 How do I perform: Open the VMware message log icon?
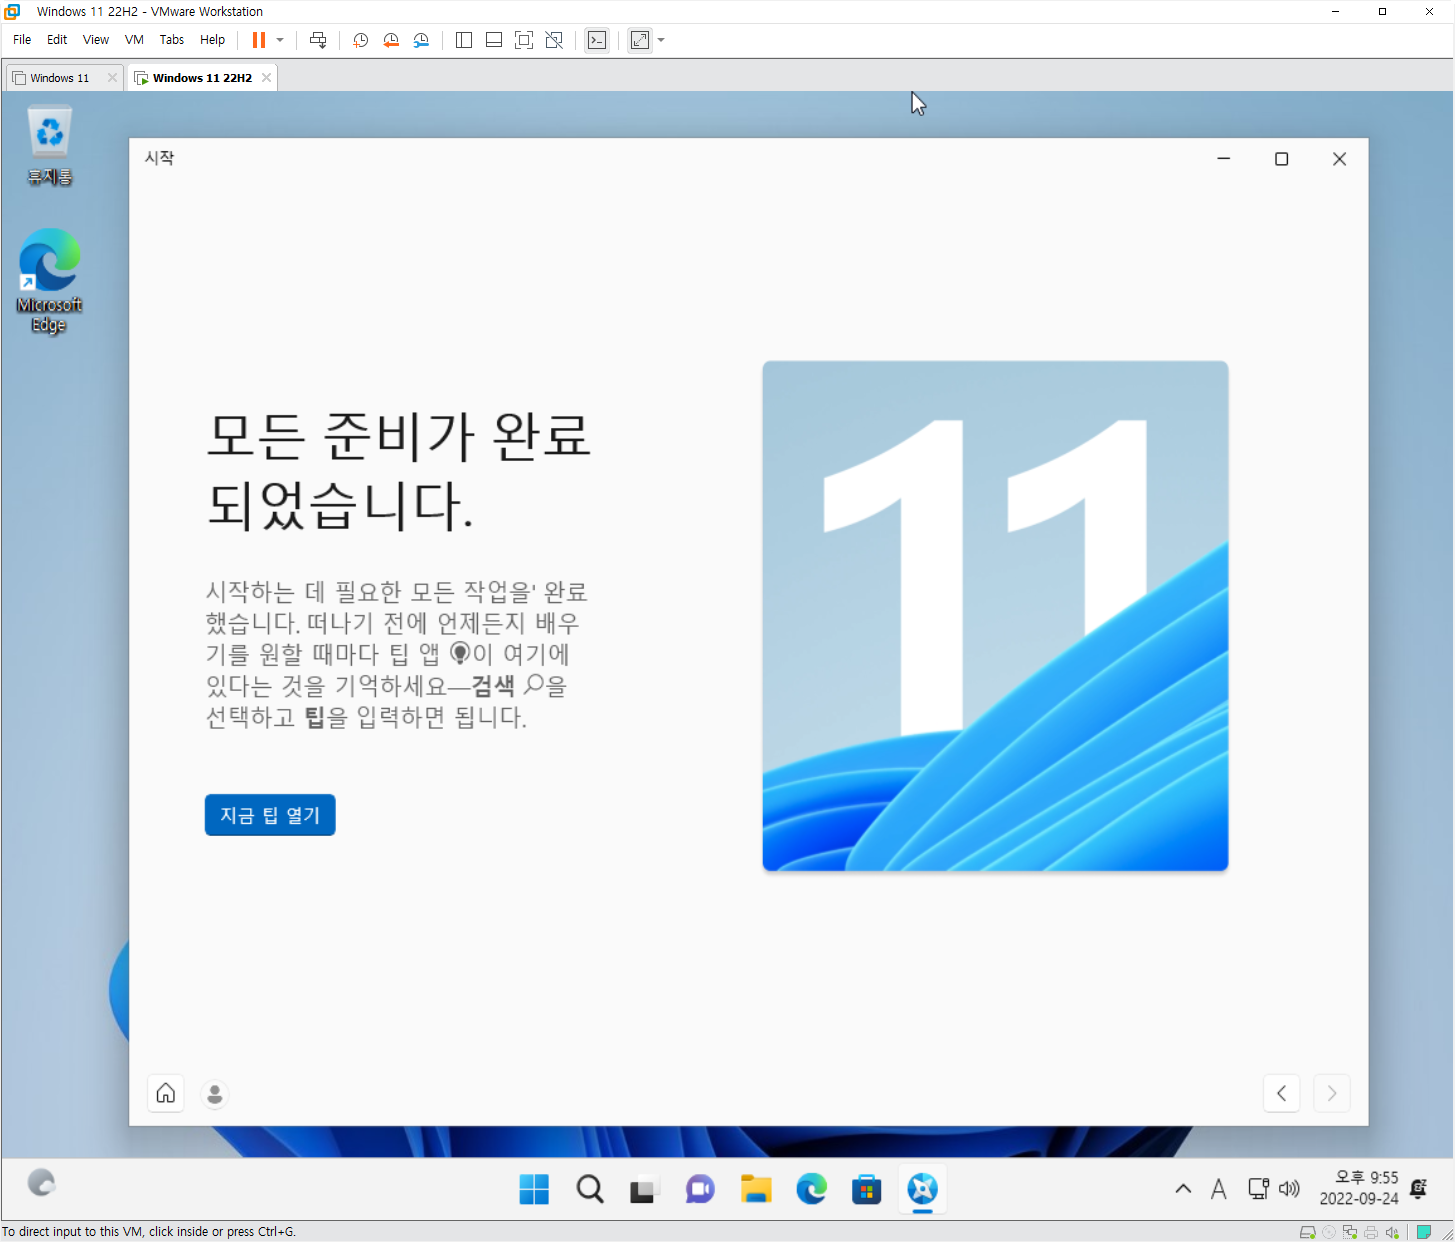(x=1424, y=1232)
